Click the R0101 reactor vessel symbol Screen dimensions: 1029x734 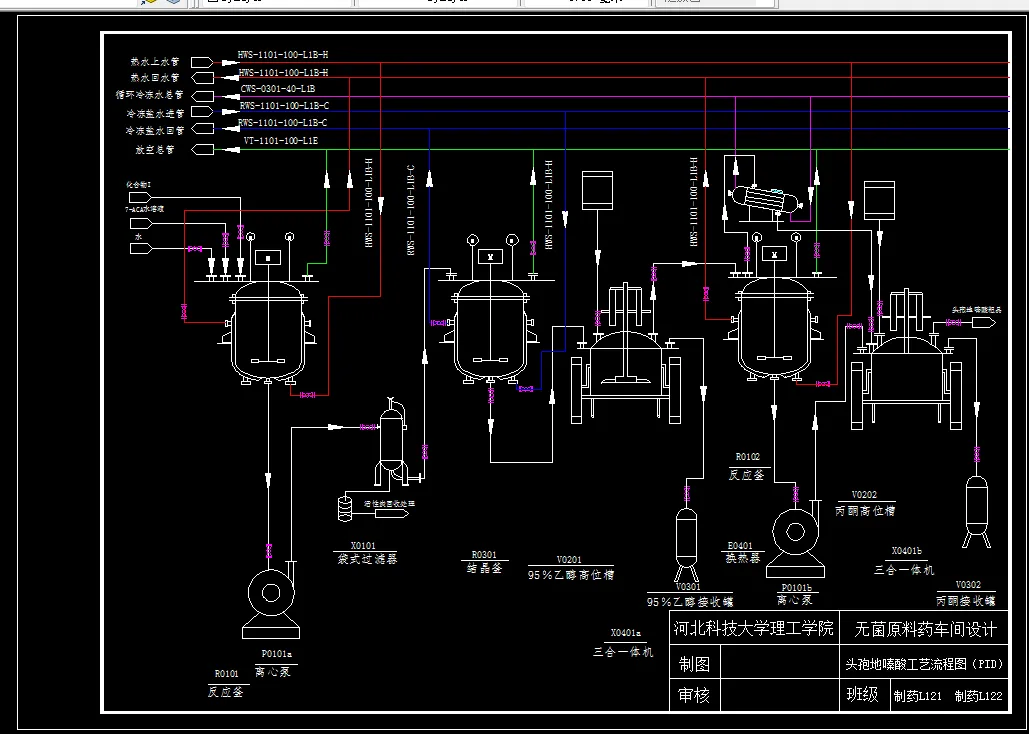click(x=268, y=334)
